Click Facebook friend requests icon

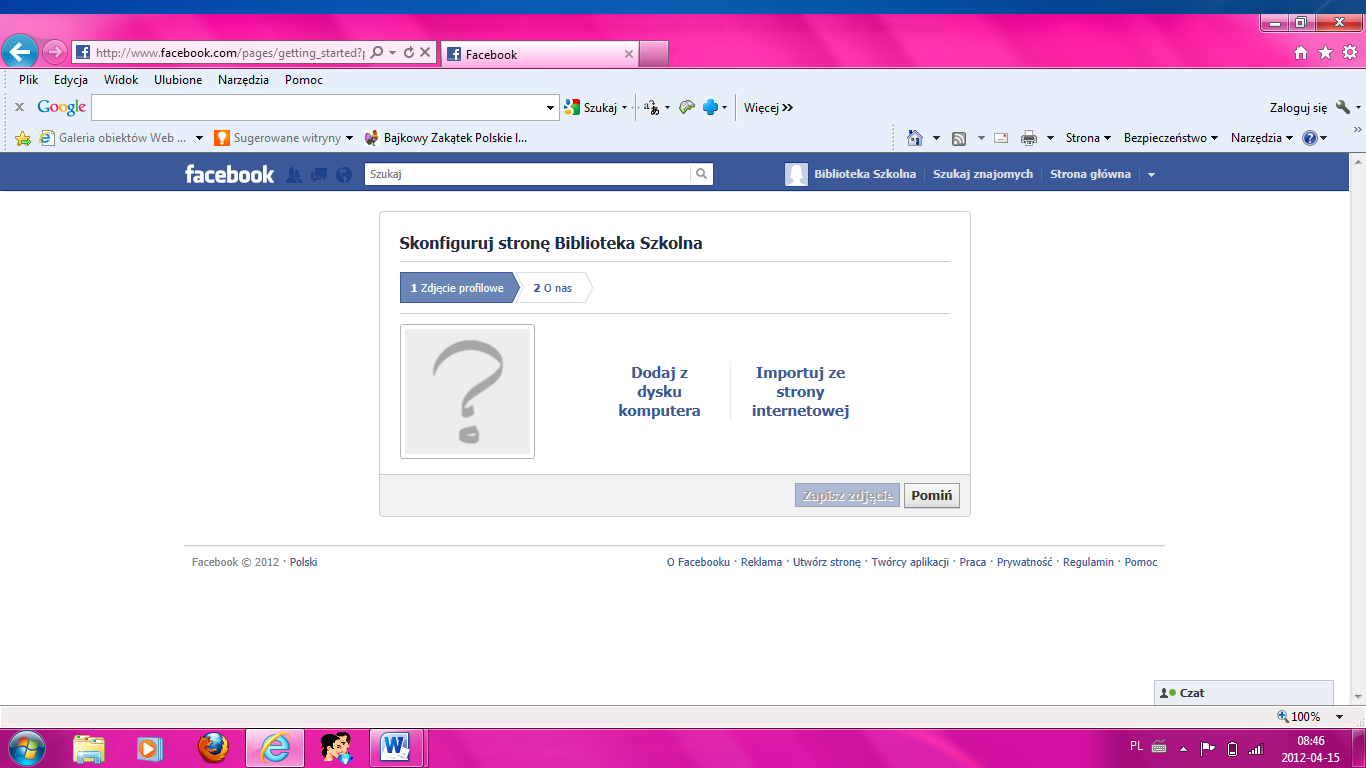coord(294,175)
